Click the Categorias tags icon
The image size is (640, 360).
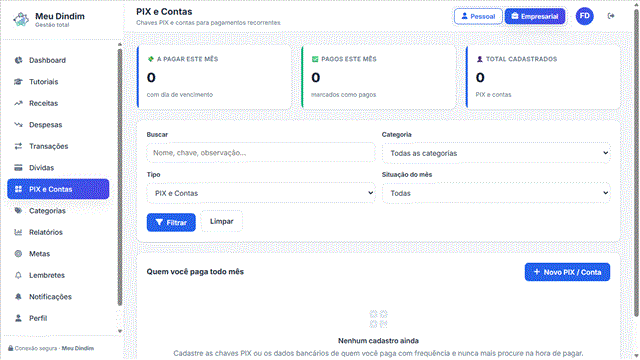tap(18, 211)
